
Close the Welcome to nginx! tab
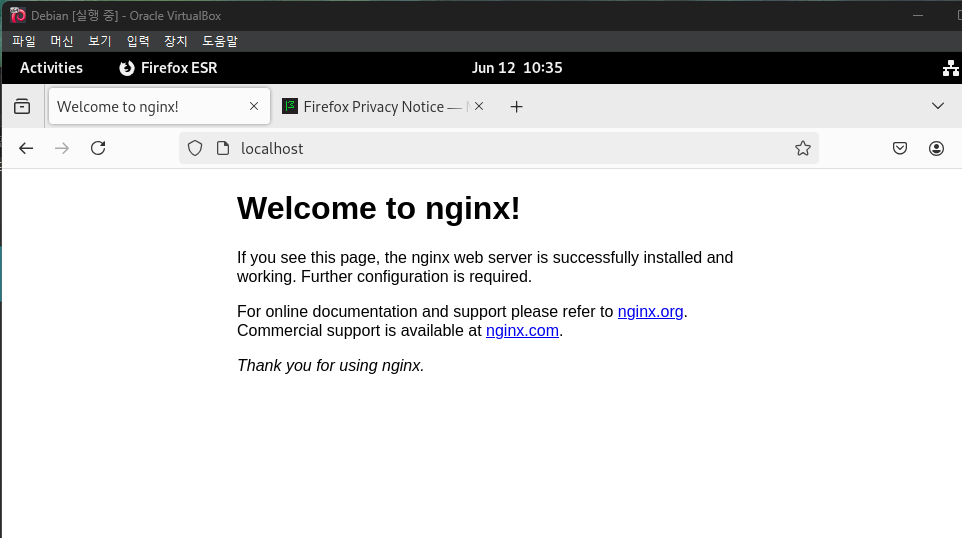254,106
